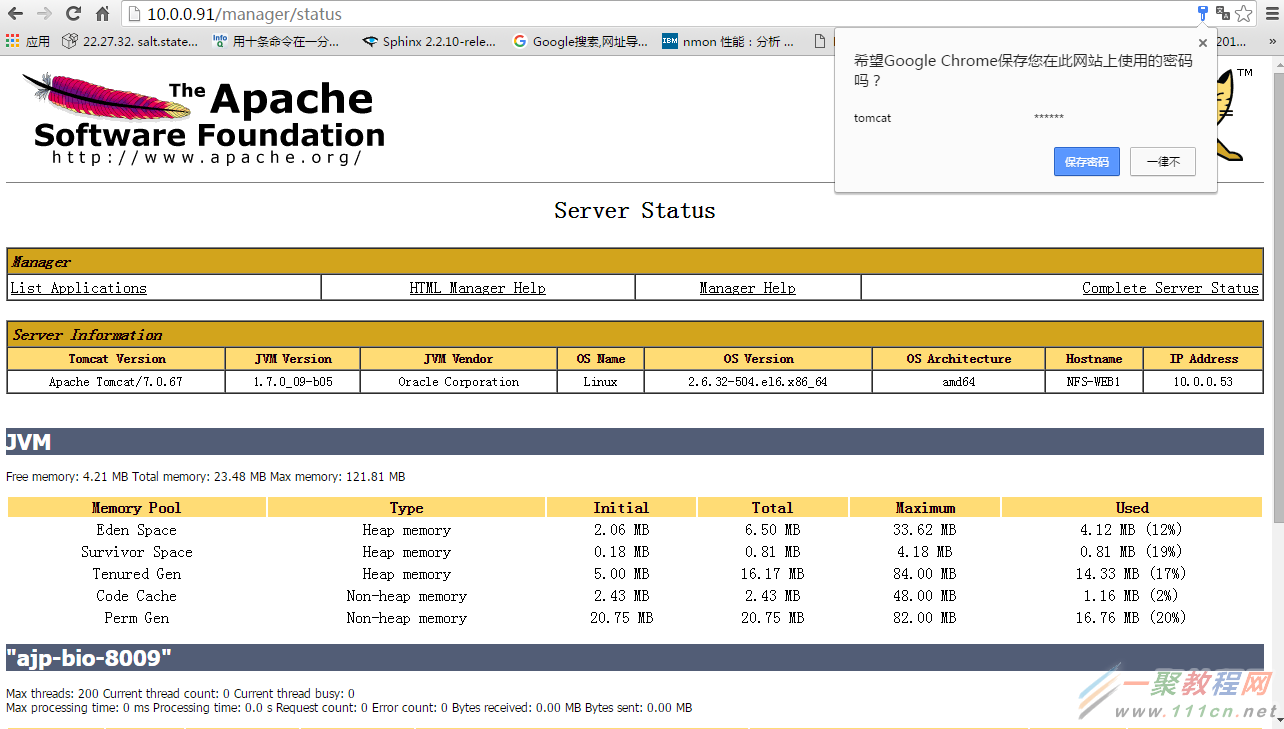
Task: Click the Server Status heading
Action: coord(635,211)
